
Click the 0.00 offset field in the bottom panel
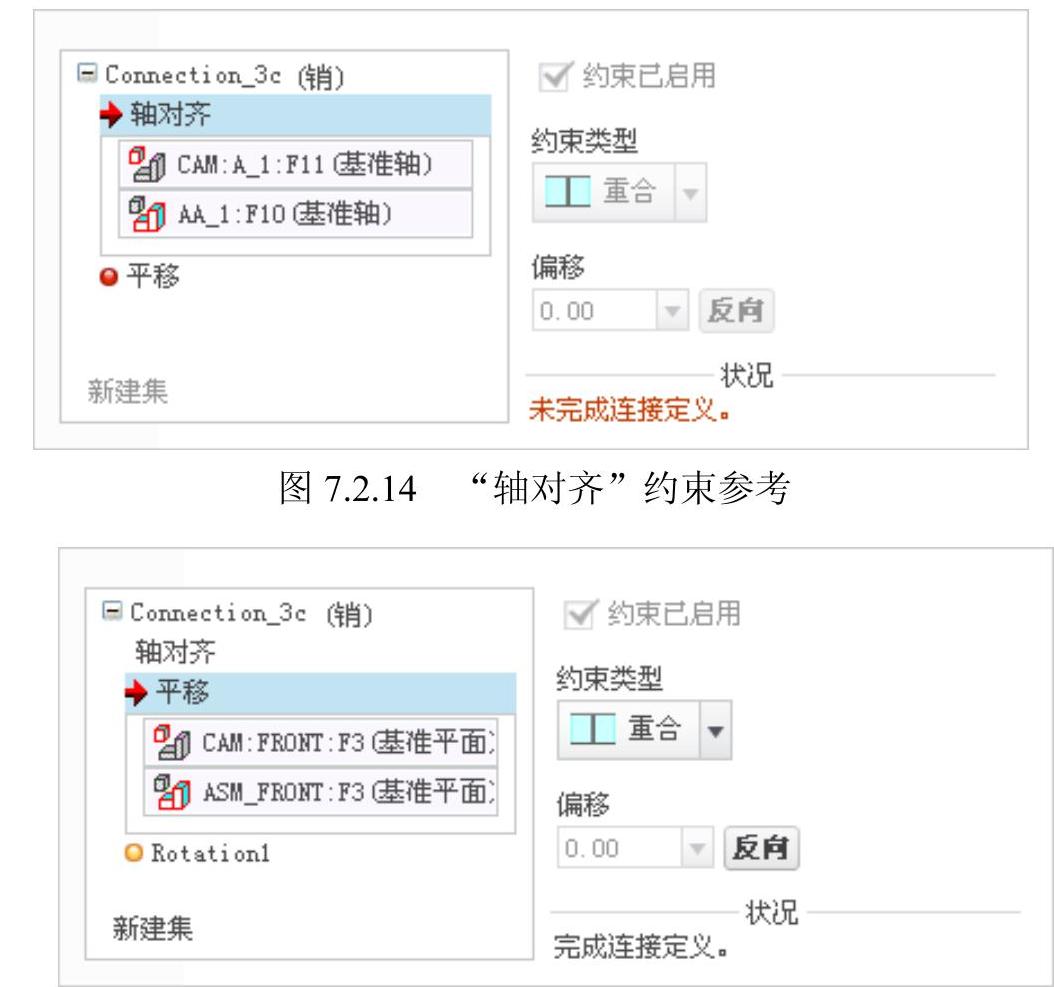click(x=619, y=848)
